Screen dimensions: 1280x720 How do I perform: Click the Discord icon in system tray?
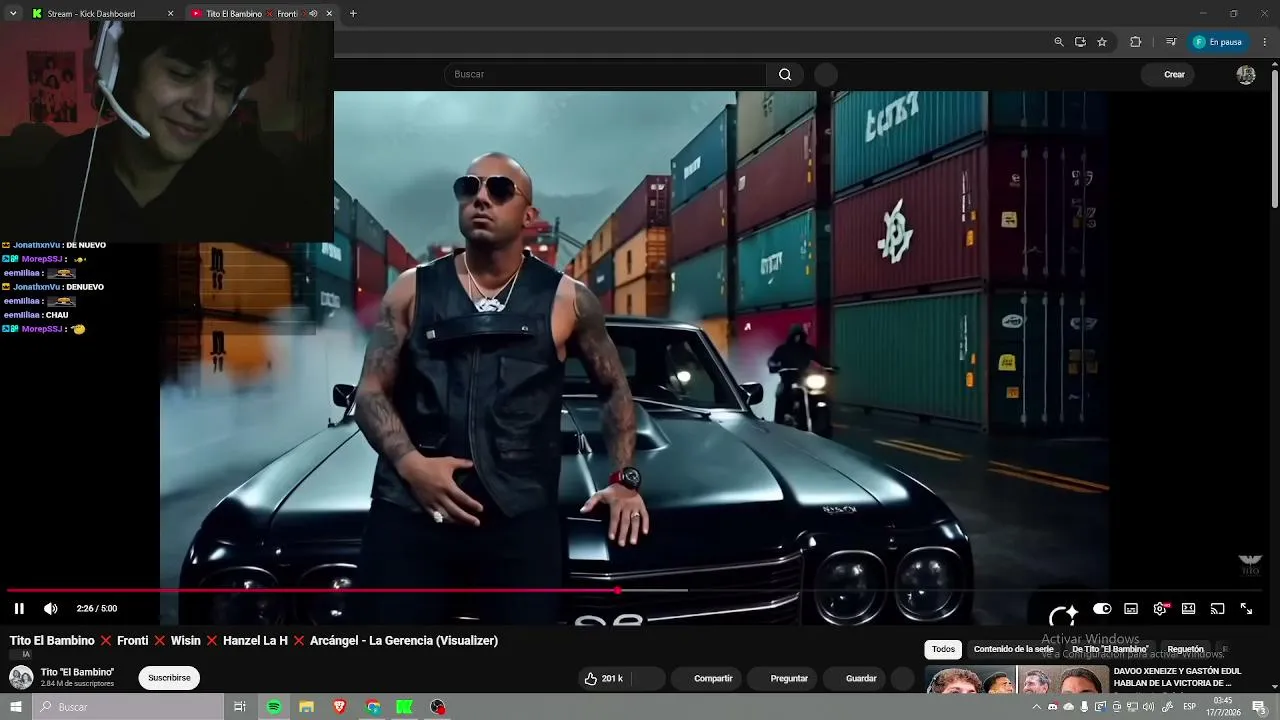[x=1052, y=707]
